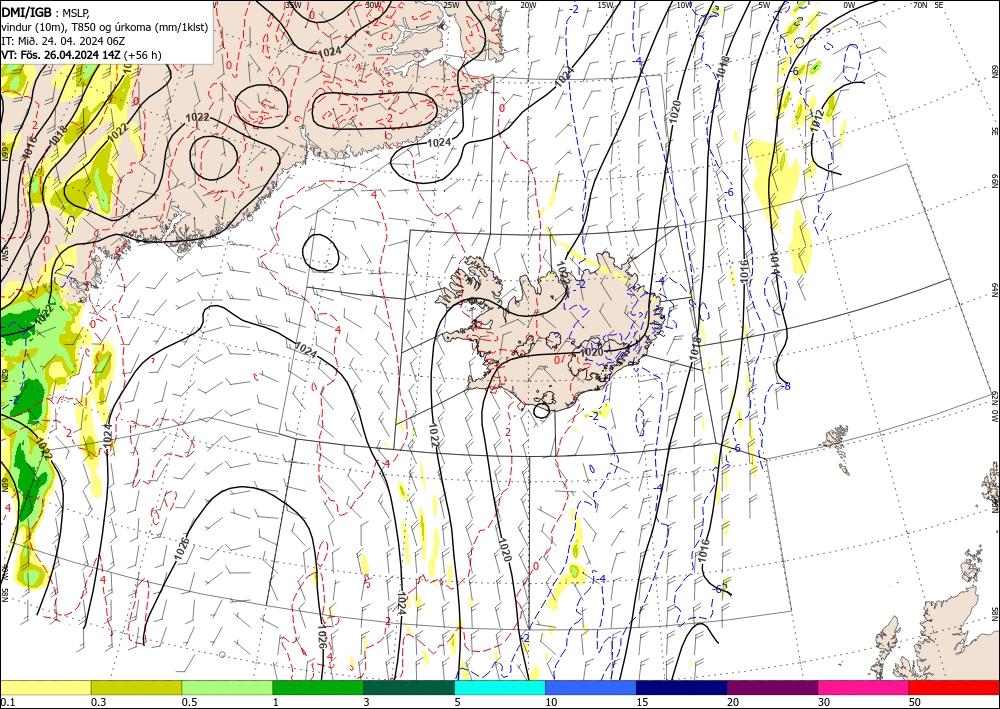Pick the cyan 5–10 mm legend swatch
The height and width of the screenshot is (709, 1000).
tap(500, 687)
